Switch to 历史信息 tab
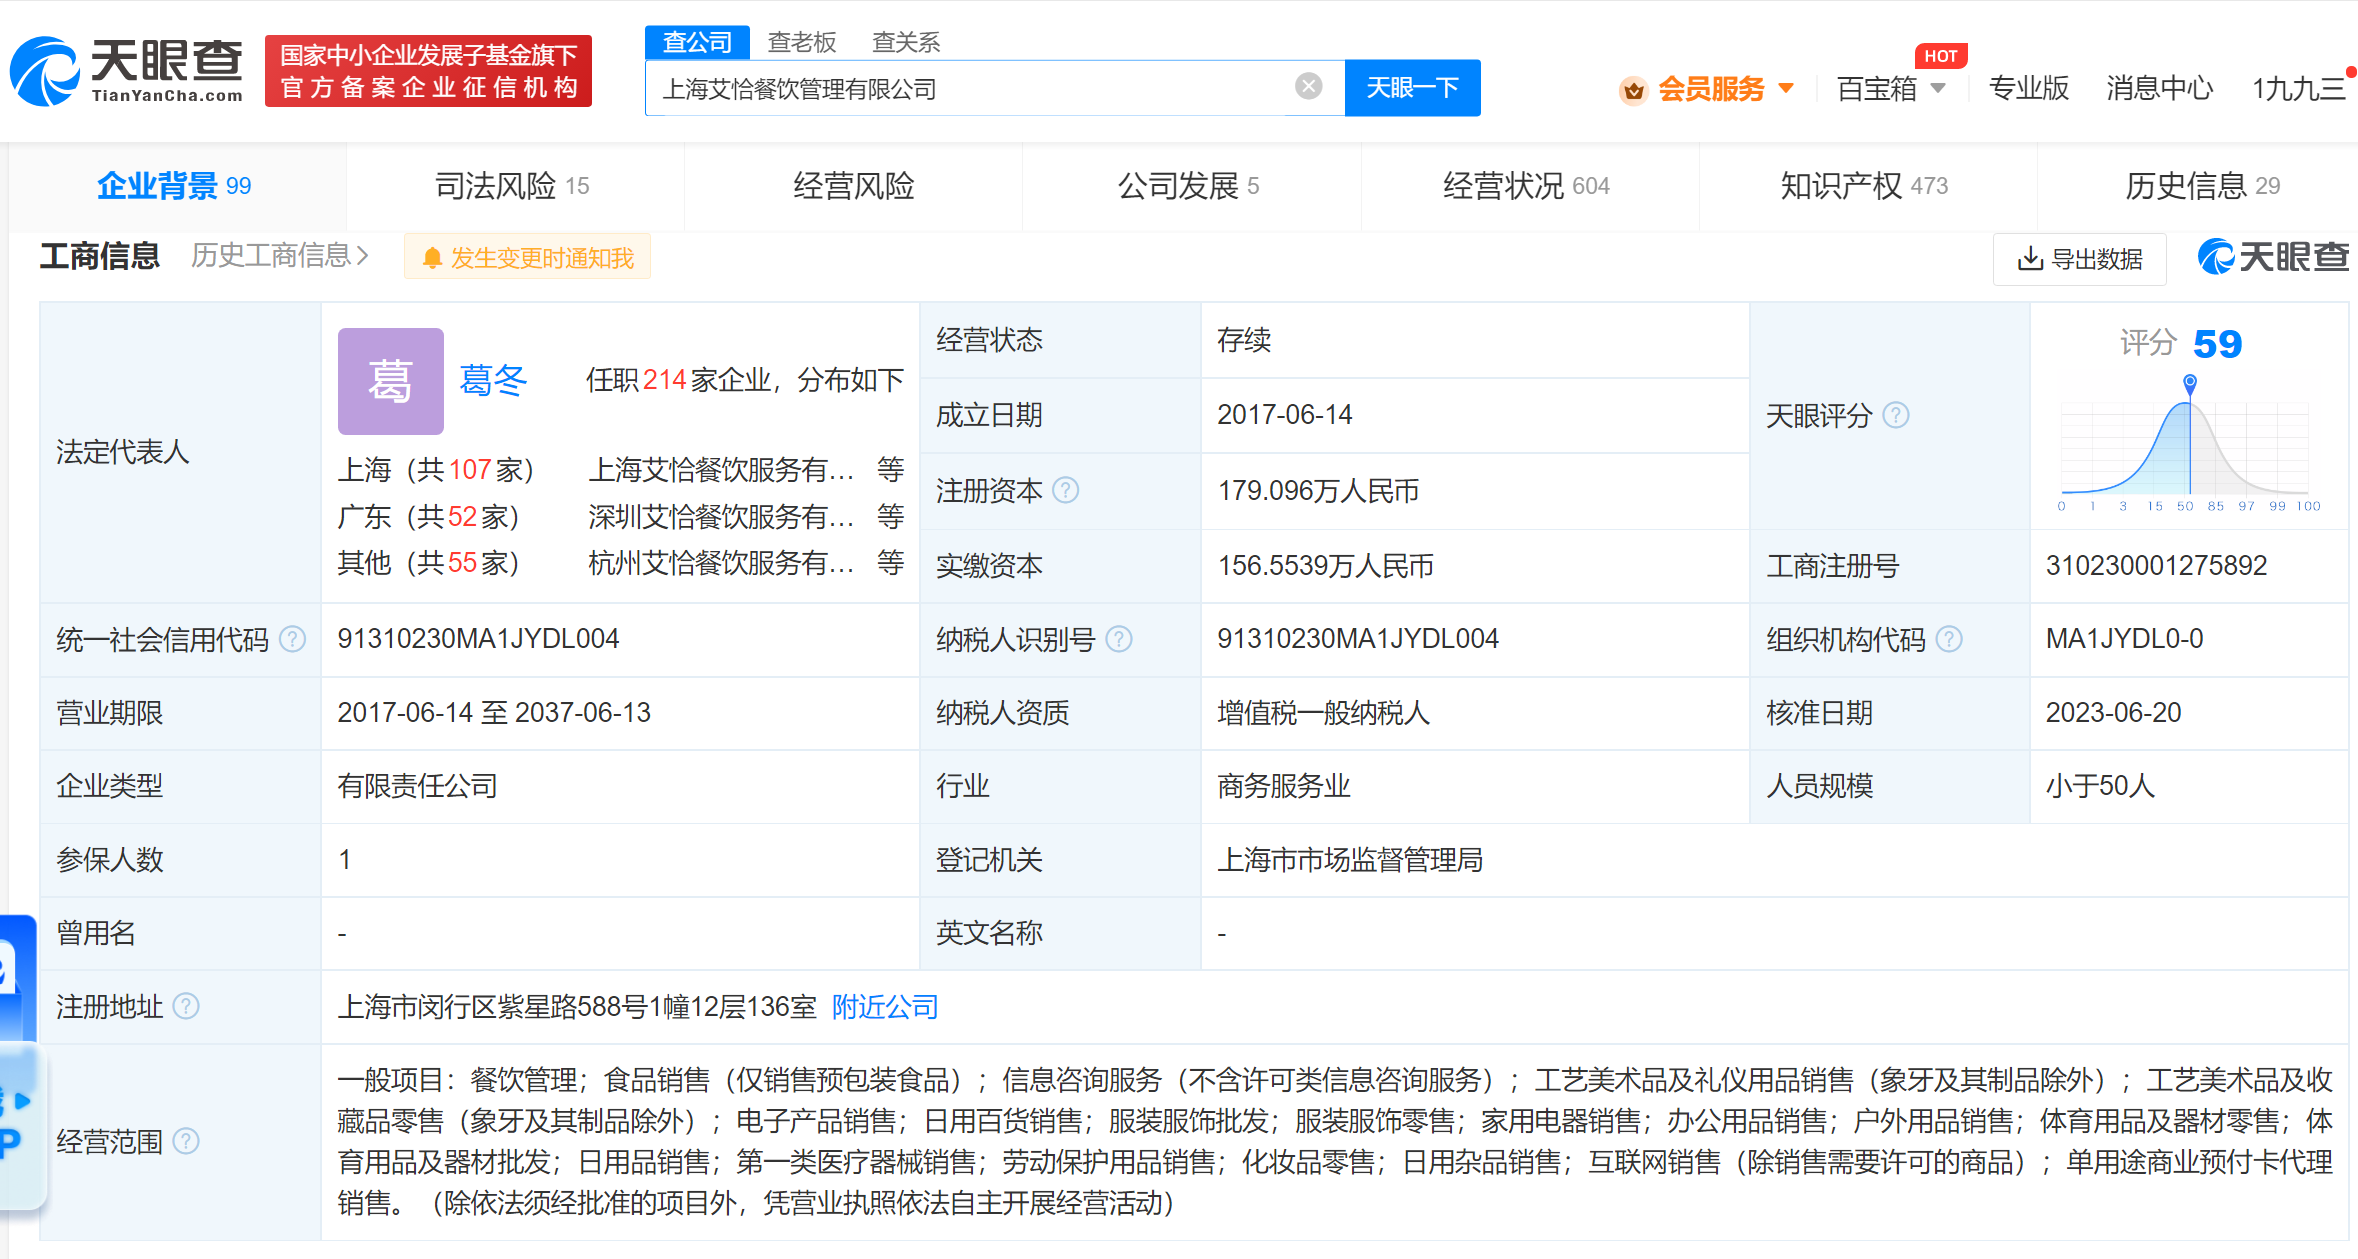The image size is (2358, 1259). tap(2202, 186)
